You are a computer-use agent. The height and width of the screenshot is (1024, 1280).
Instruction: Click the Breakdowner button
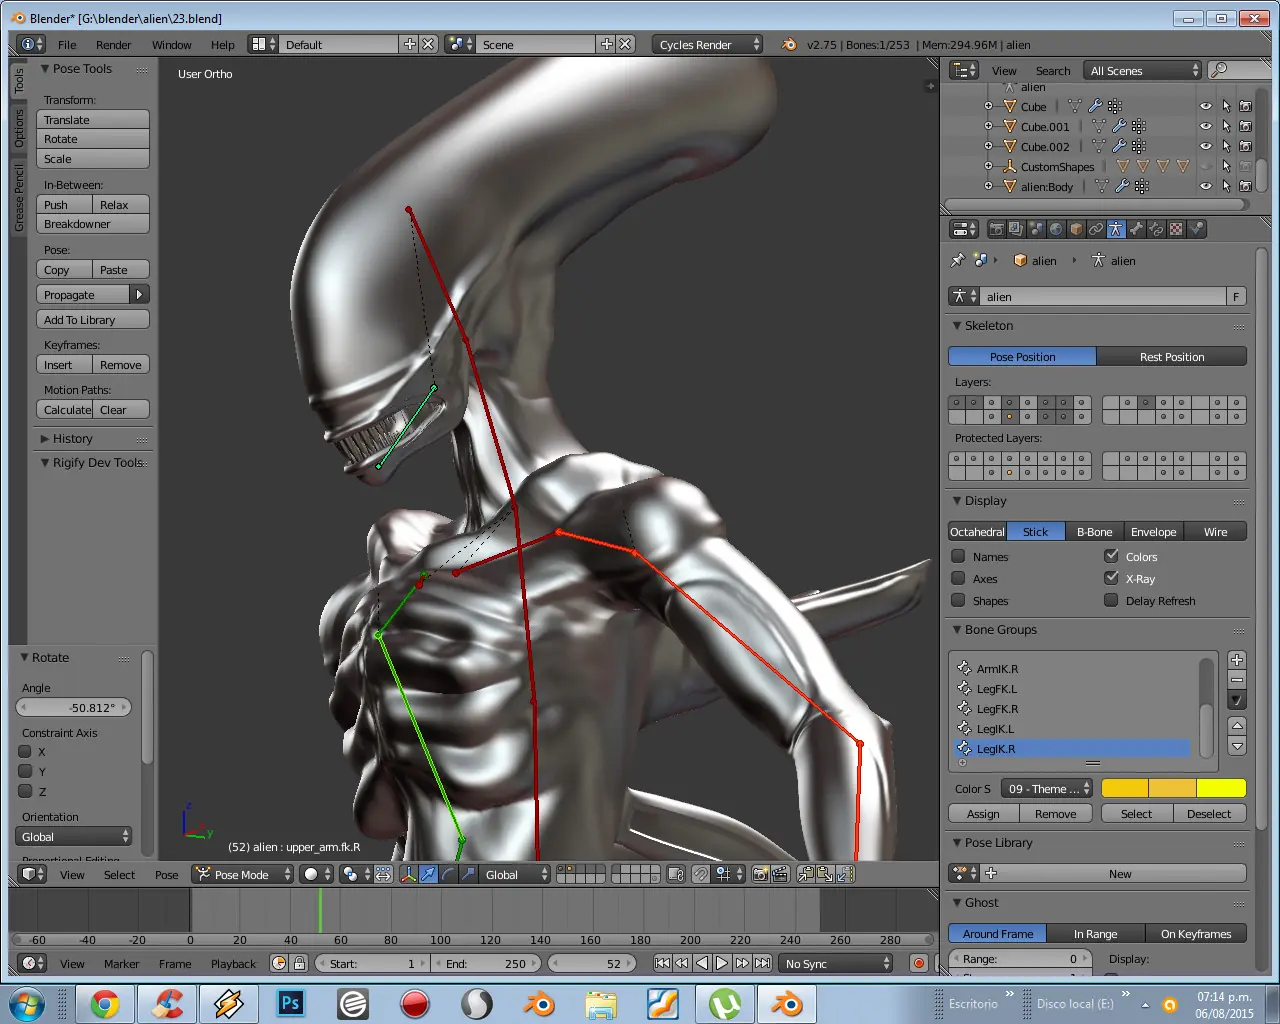coord(93,223)
